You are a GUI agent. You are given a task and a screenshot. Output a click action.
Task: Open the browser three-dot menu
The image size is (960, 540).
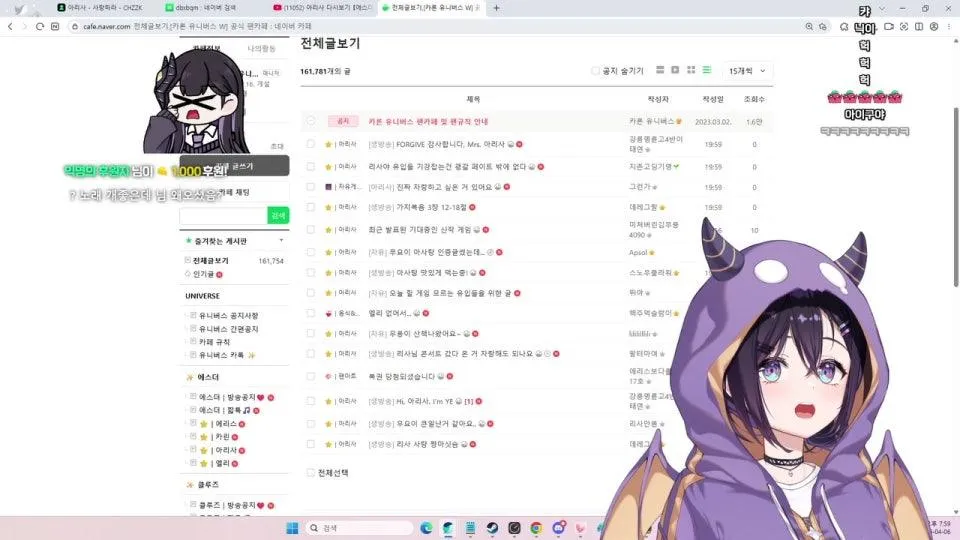(x=950, y=26)
